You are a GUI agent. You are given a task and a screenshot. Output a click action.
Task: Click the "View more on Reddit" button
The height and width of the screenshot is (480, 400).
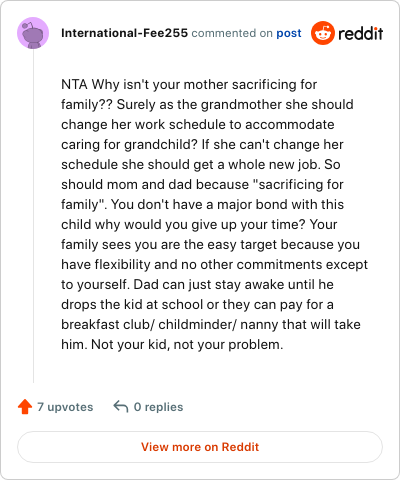click(200, 447)
